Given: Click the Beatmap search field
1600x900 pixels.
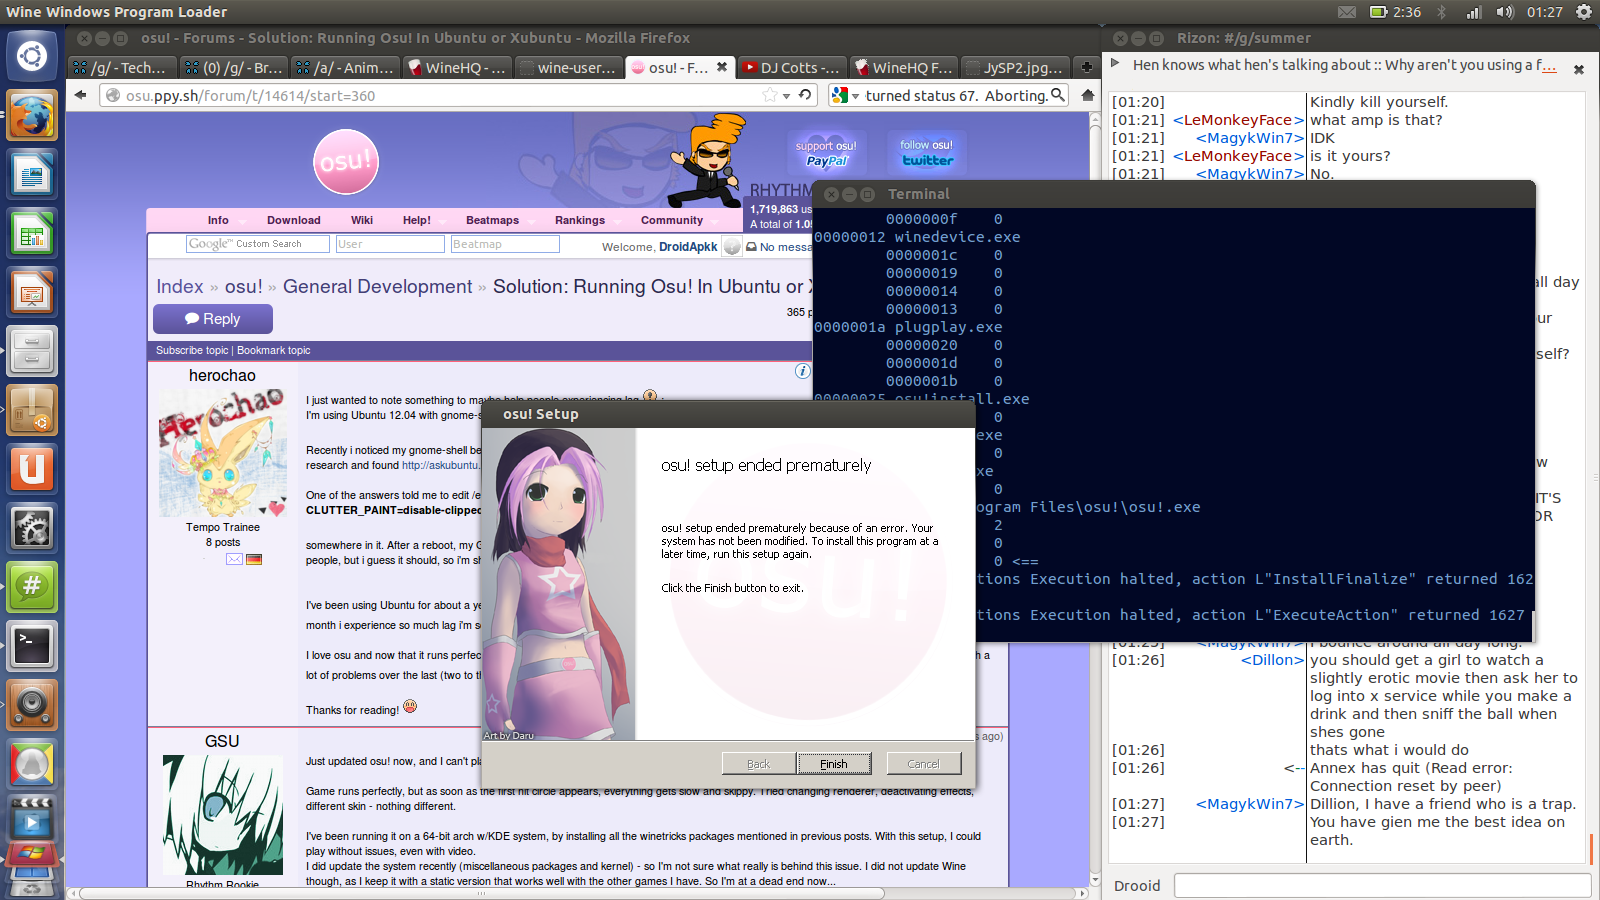Looking at the screenshot, I should [x=505, y=244].
